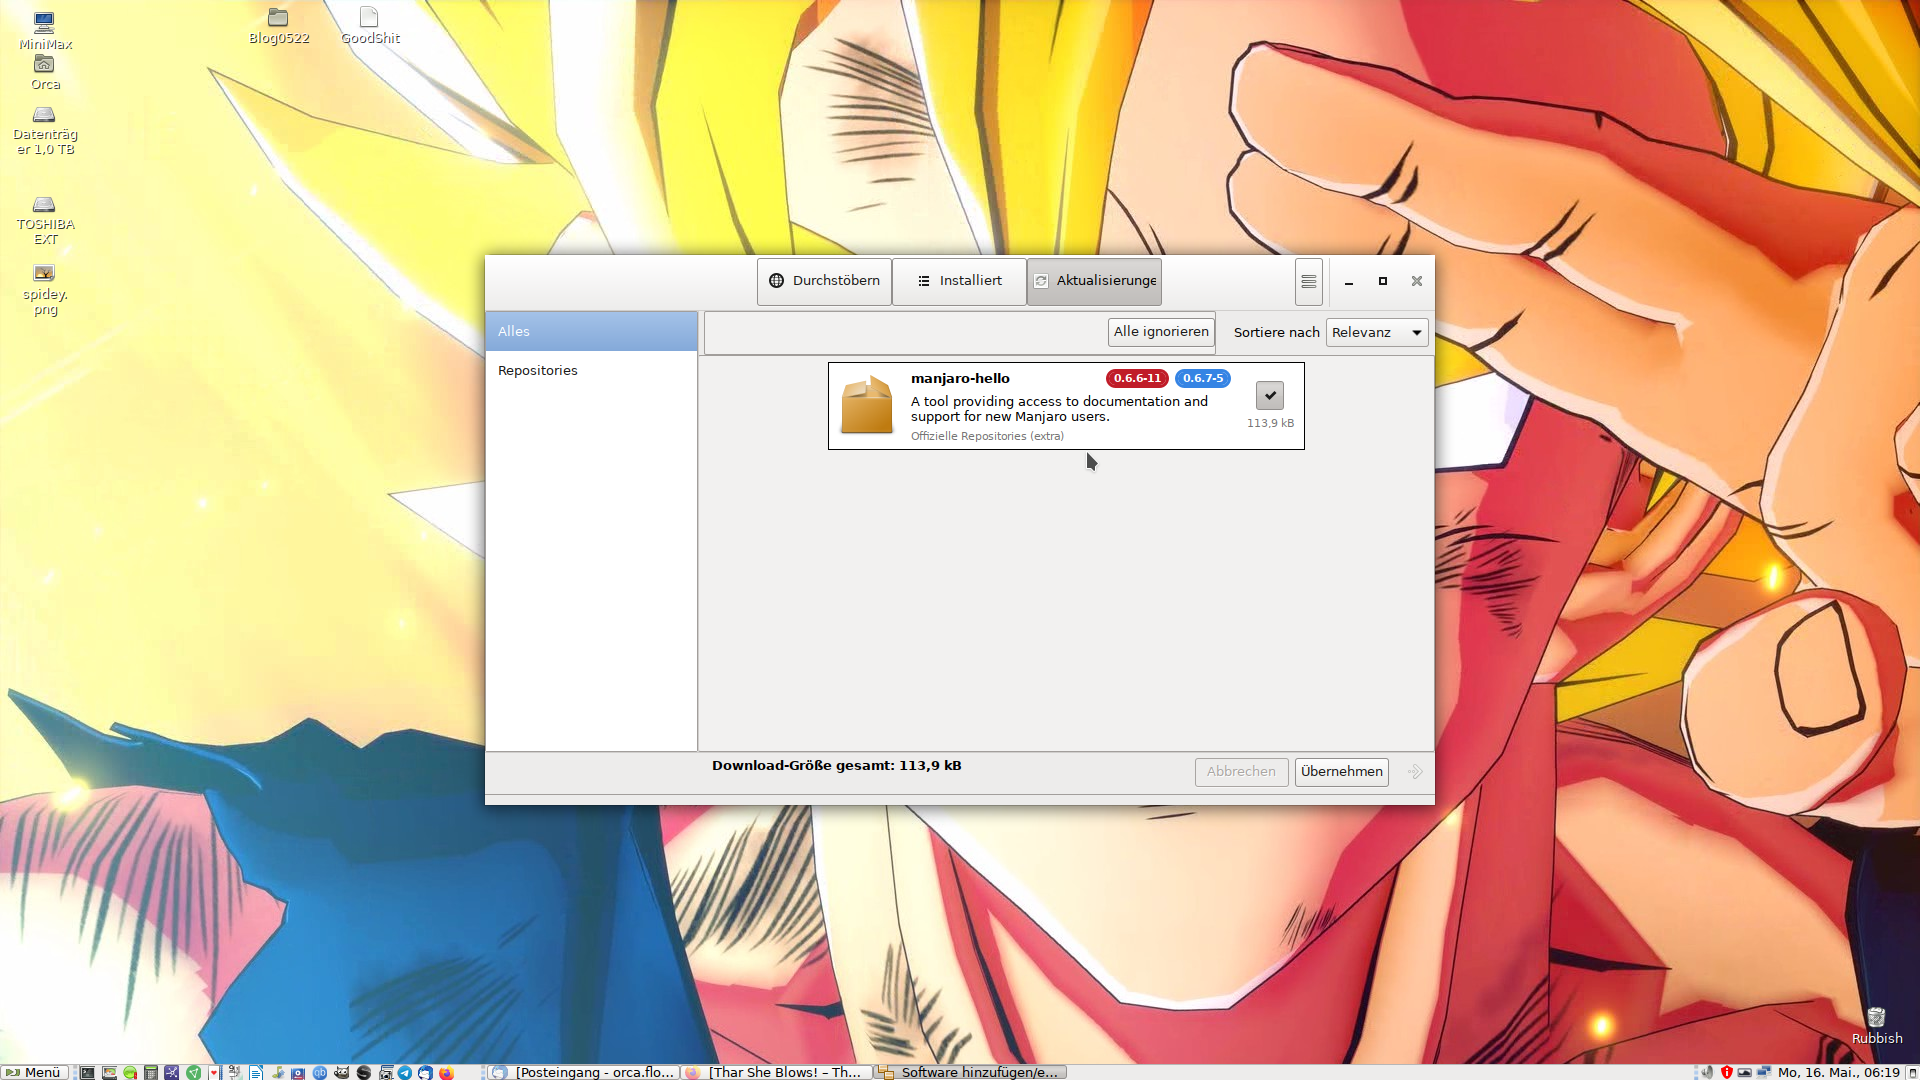Click the display tray icon beside shield
Image resolution: width=1920 pixels, height=1080 pixels.
(x=1745, y=1072)
